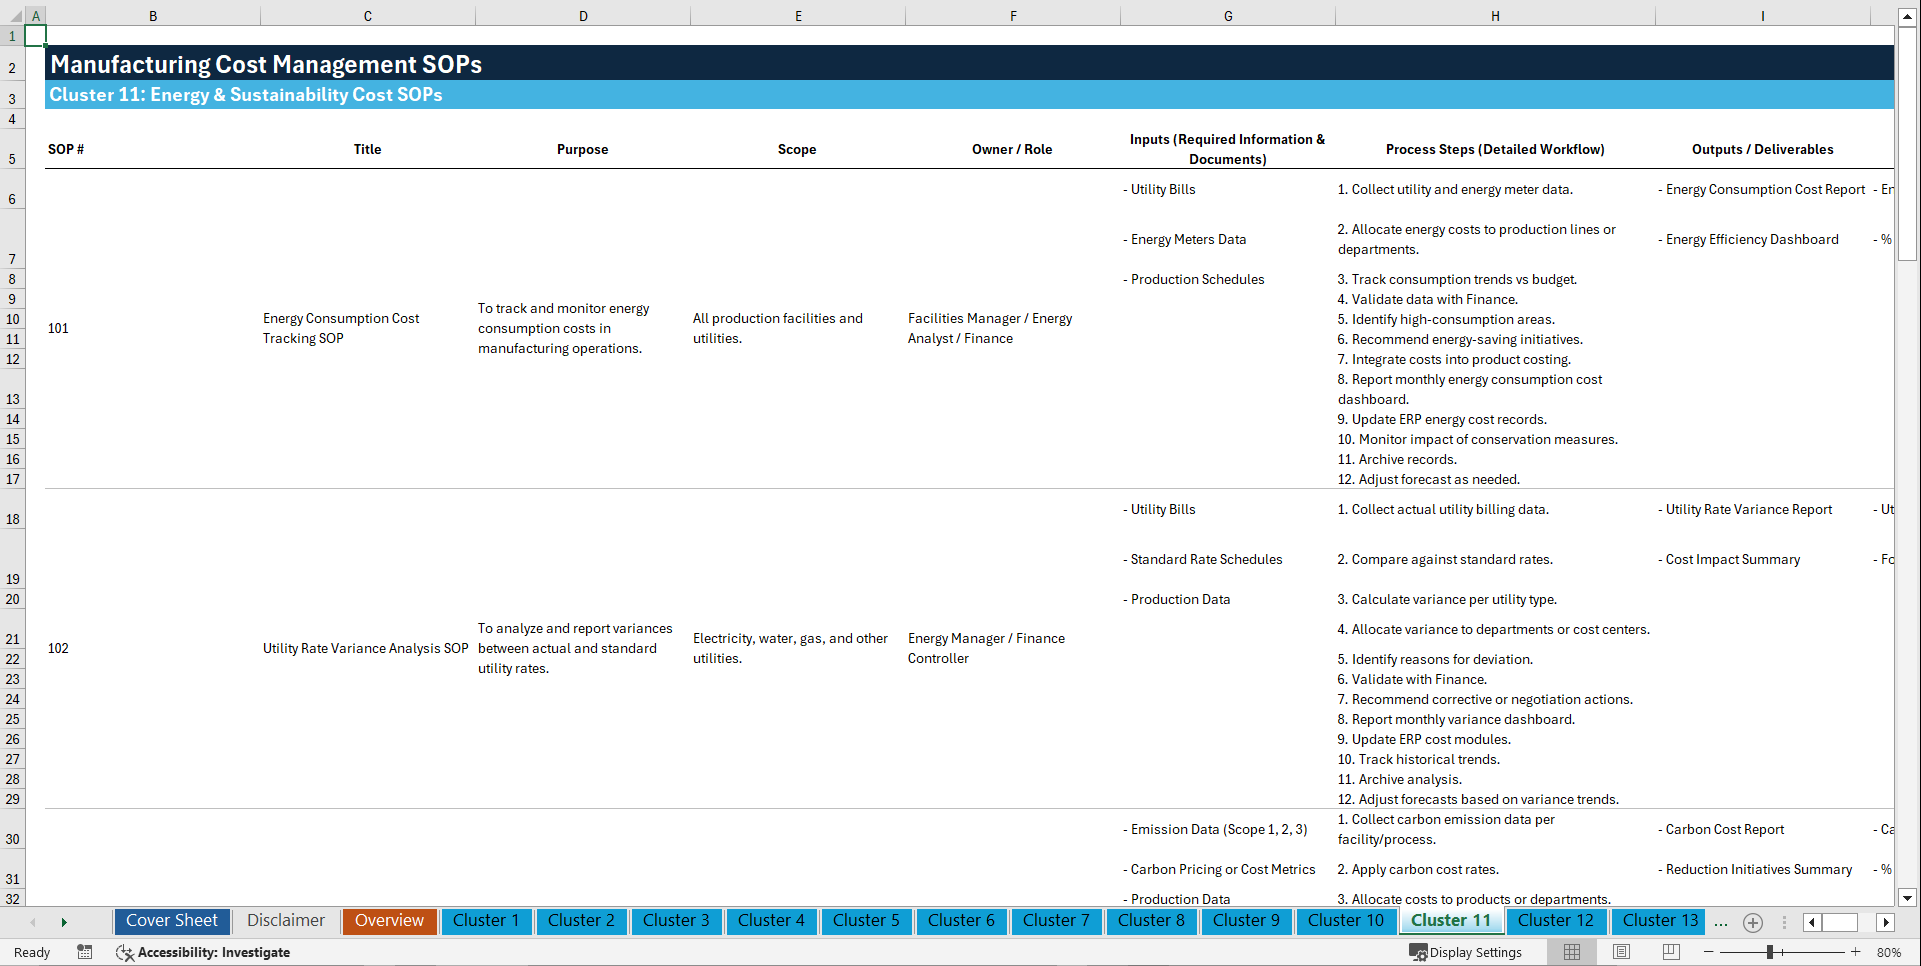Select Page Layout view icon
1921x966 pixels.
(x=1620, y=952)
